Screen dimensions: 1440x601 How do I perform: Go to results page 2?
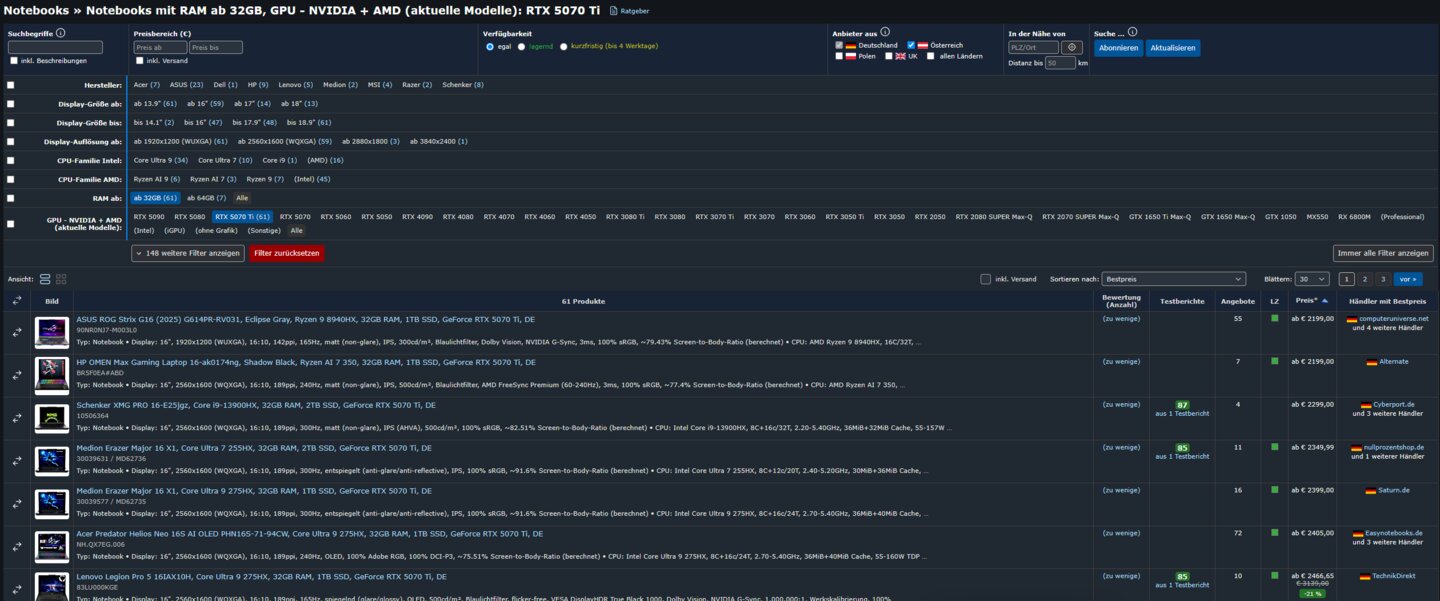[x=1364, y=279]
